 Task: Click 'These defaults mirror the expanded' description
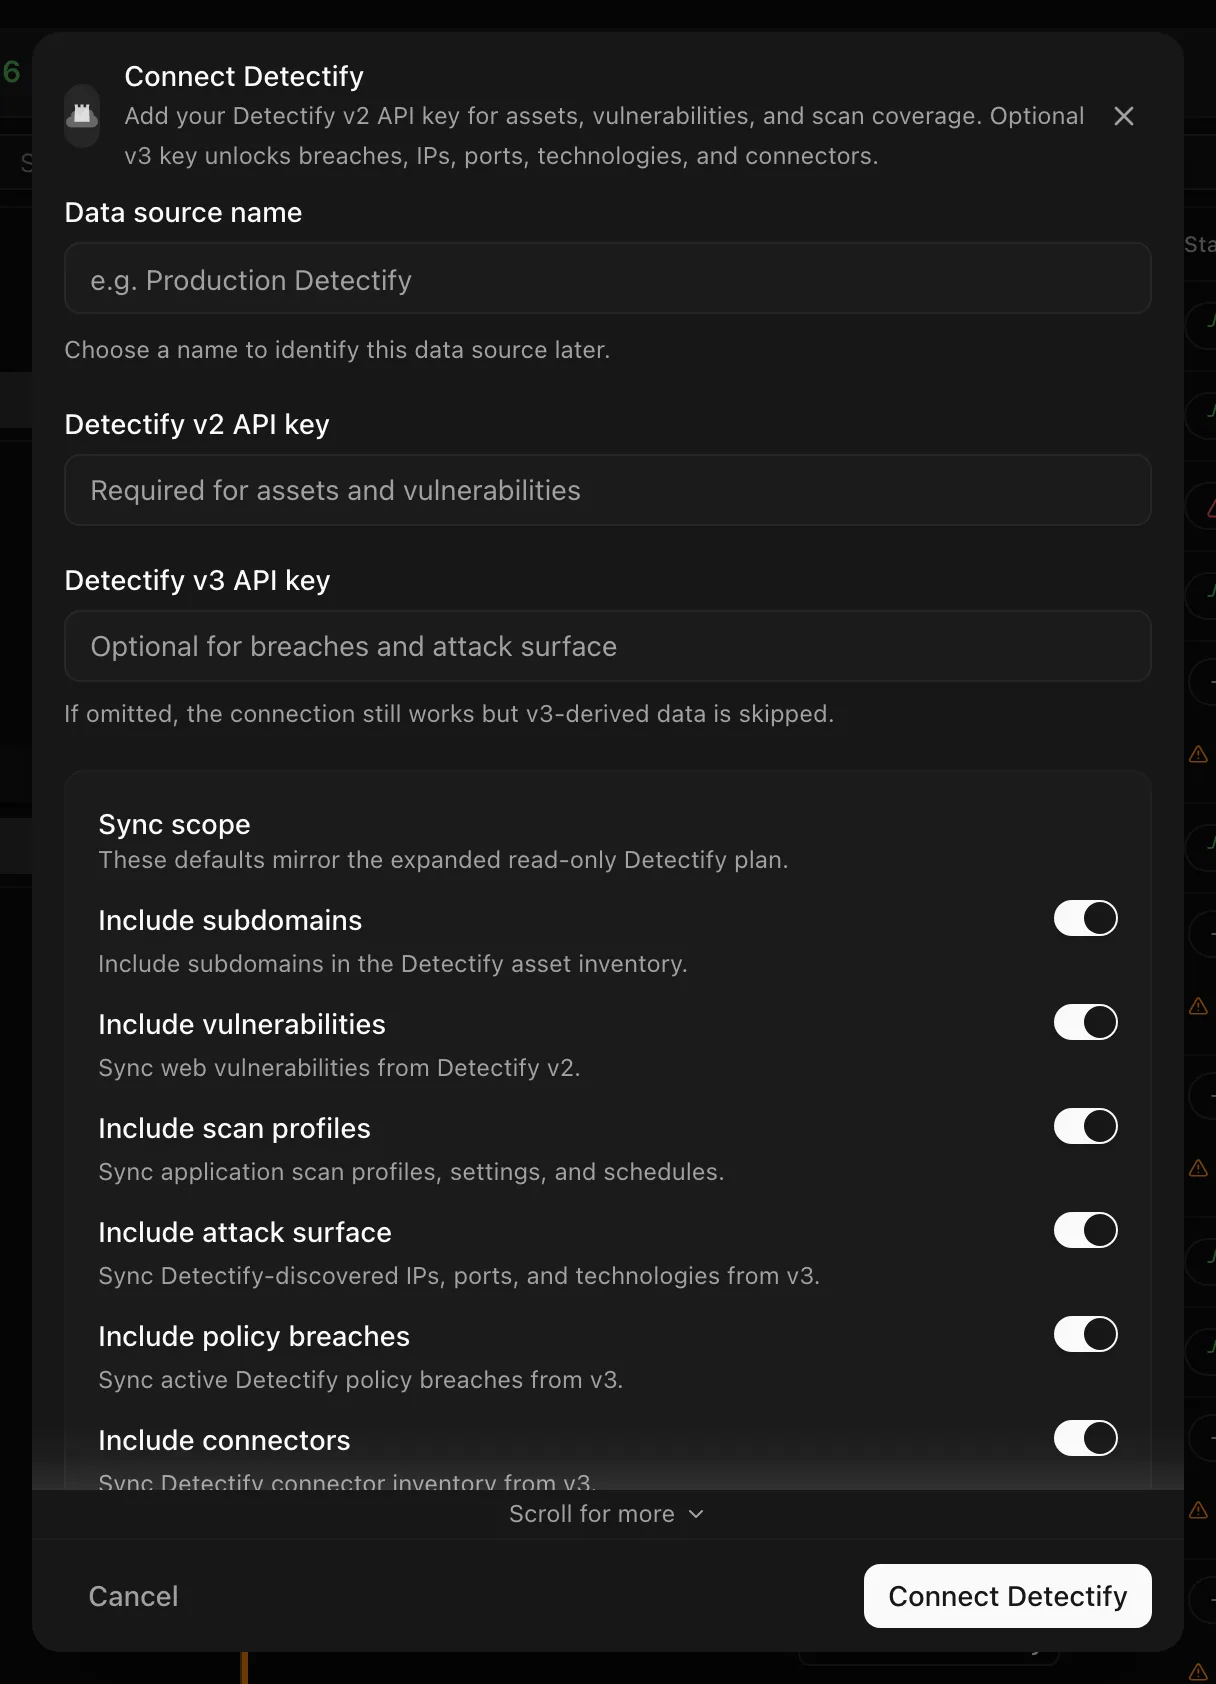pyautogui.click(x=443, y=860)
